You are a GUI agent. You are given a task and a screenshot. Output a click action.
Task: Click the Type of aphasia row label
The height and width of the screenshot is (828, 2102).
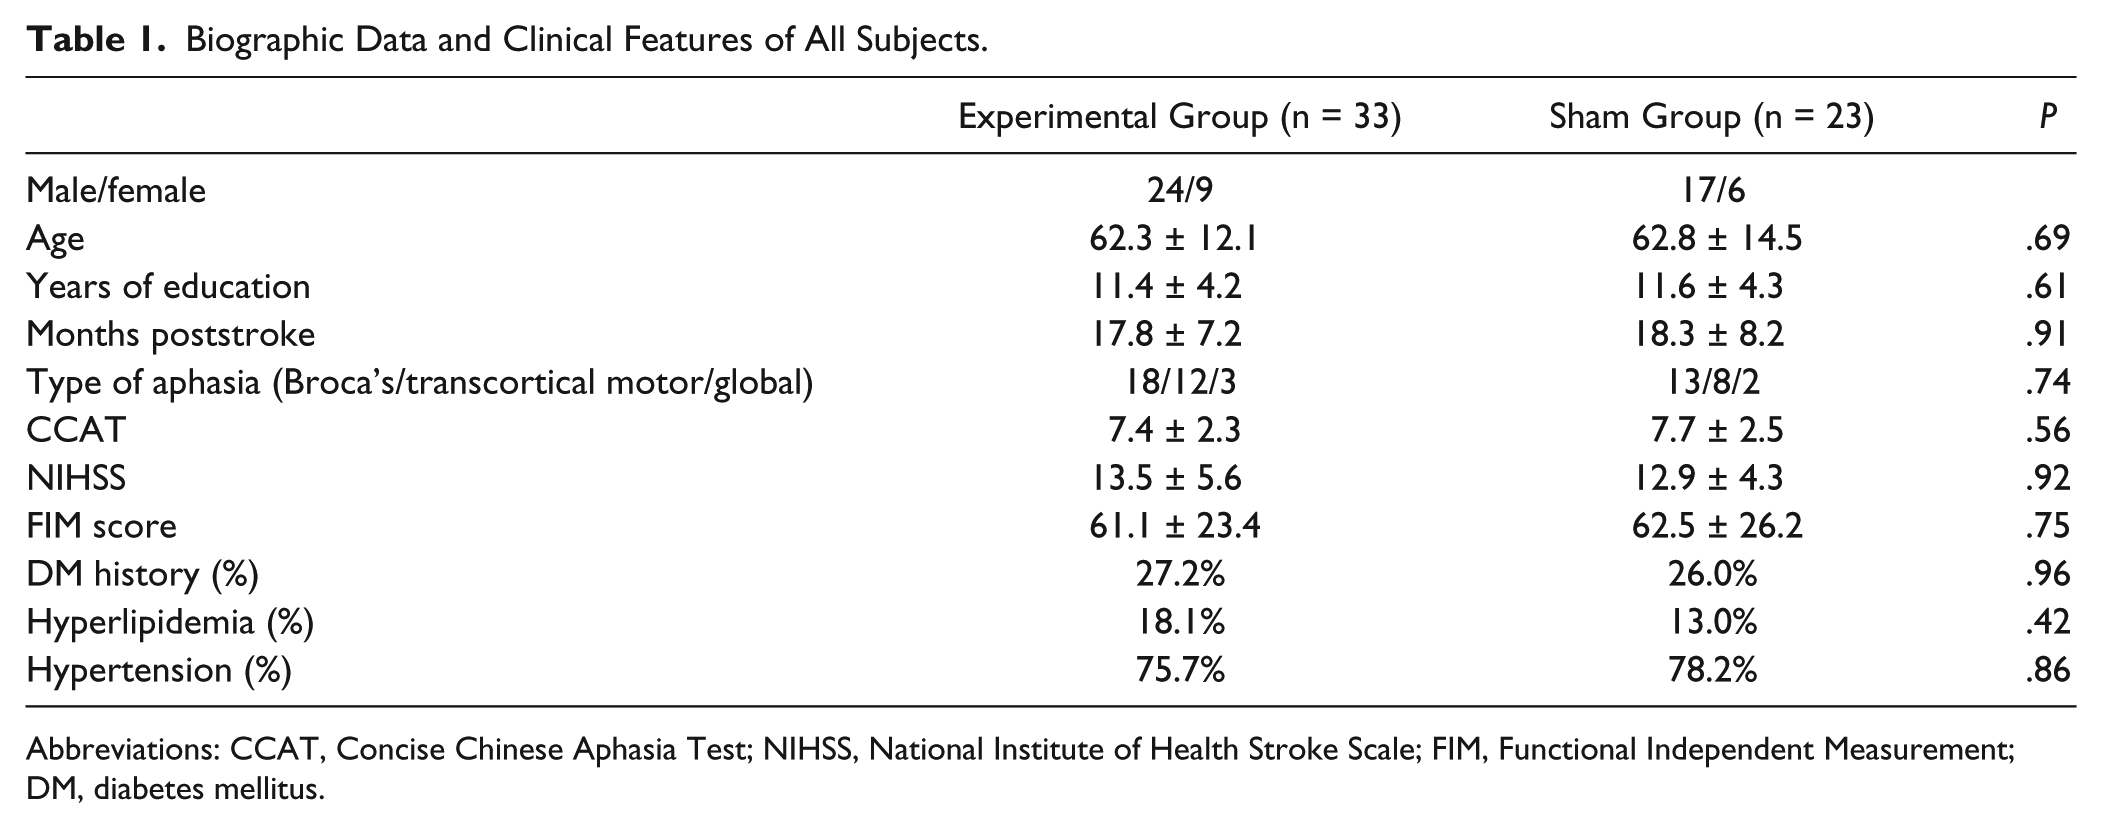pyautogui.click(x=420, y=382)
